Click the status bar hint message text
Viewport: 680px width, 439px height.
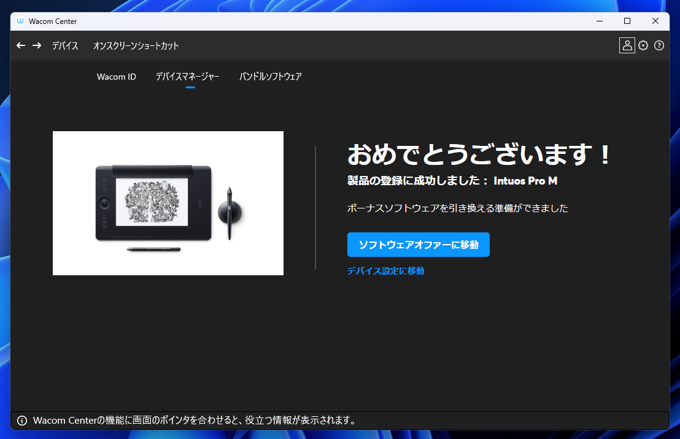click(x=194, y=420)
